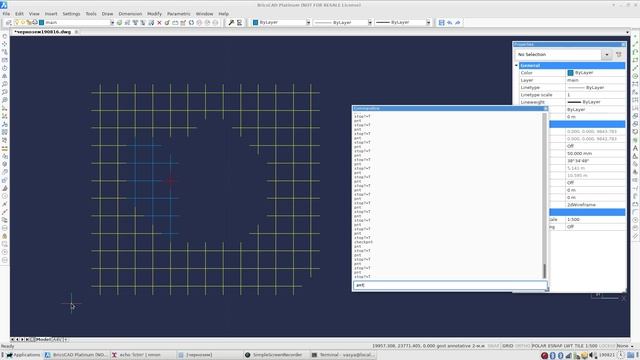The height and width of the screenshot is (360, 640).
Task: Click the command line input field
Action: pyautogui.click(x=450, y=285)
